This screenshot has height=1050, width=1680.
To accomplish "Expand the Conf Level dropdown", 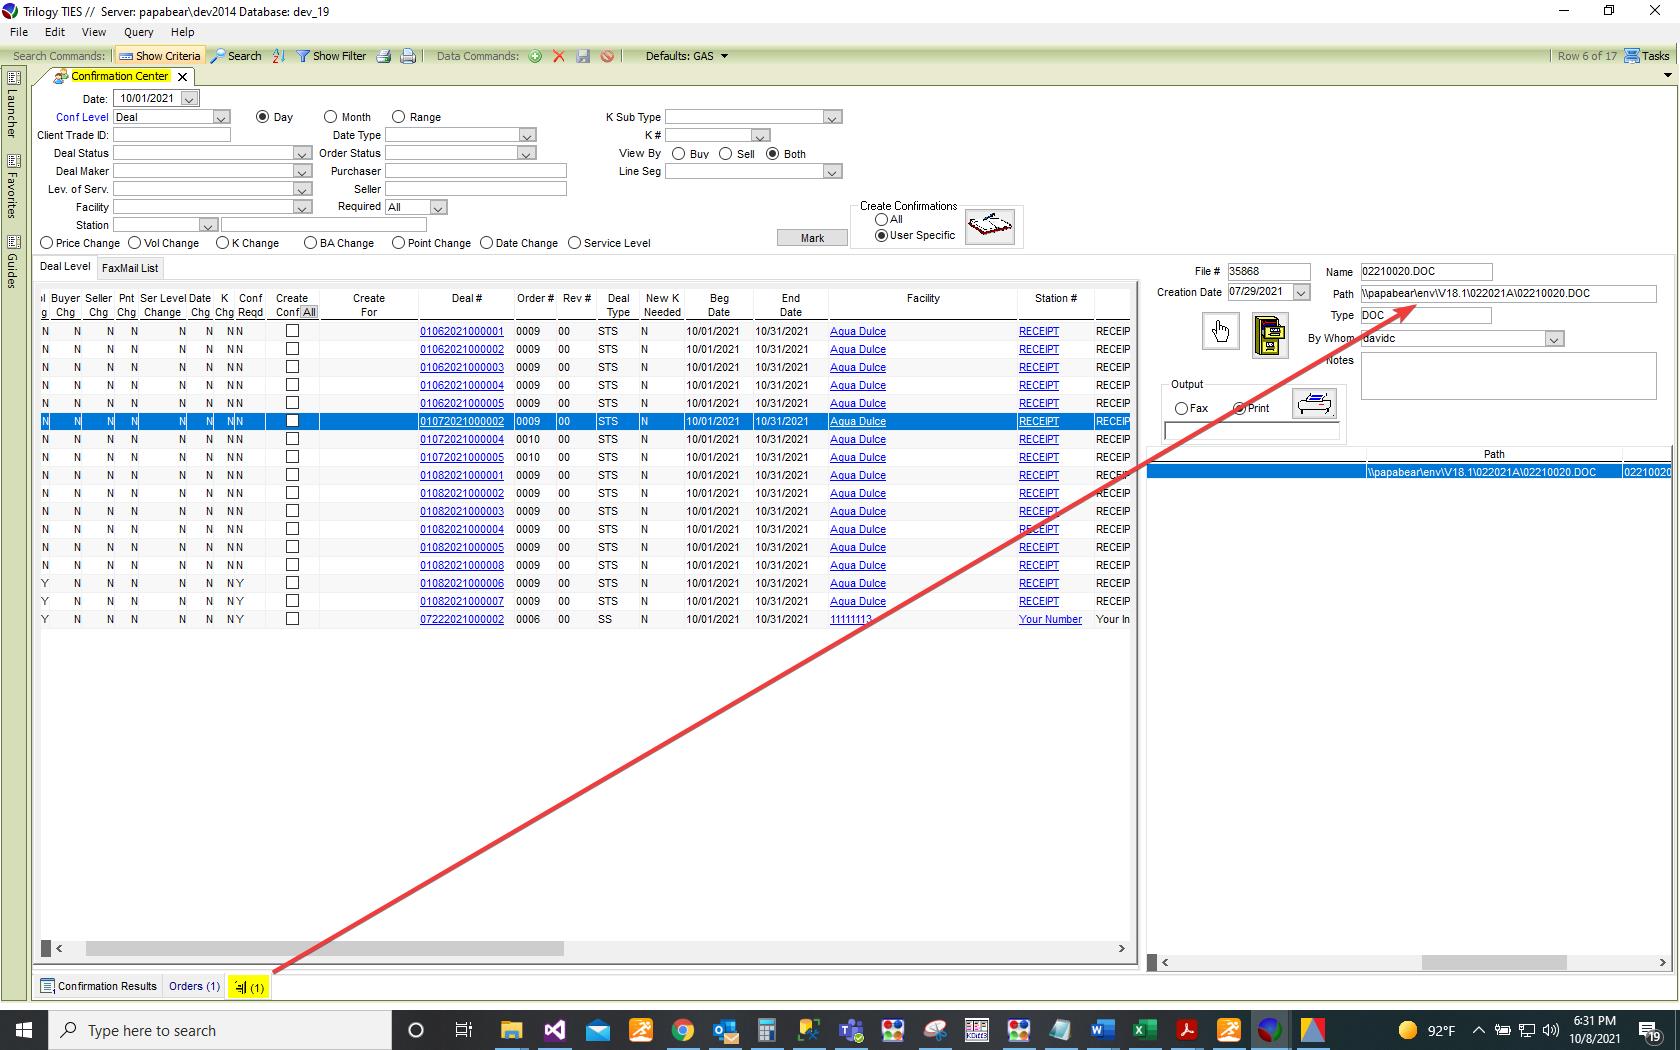I will 221,117.
